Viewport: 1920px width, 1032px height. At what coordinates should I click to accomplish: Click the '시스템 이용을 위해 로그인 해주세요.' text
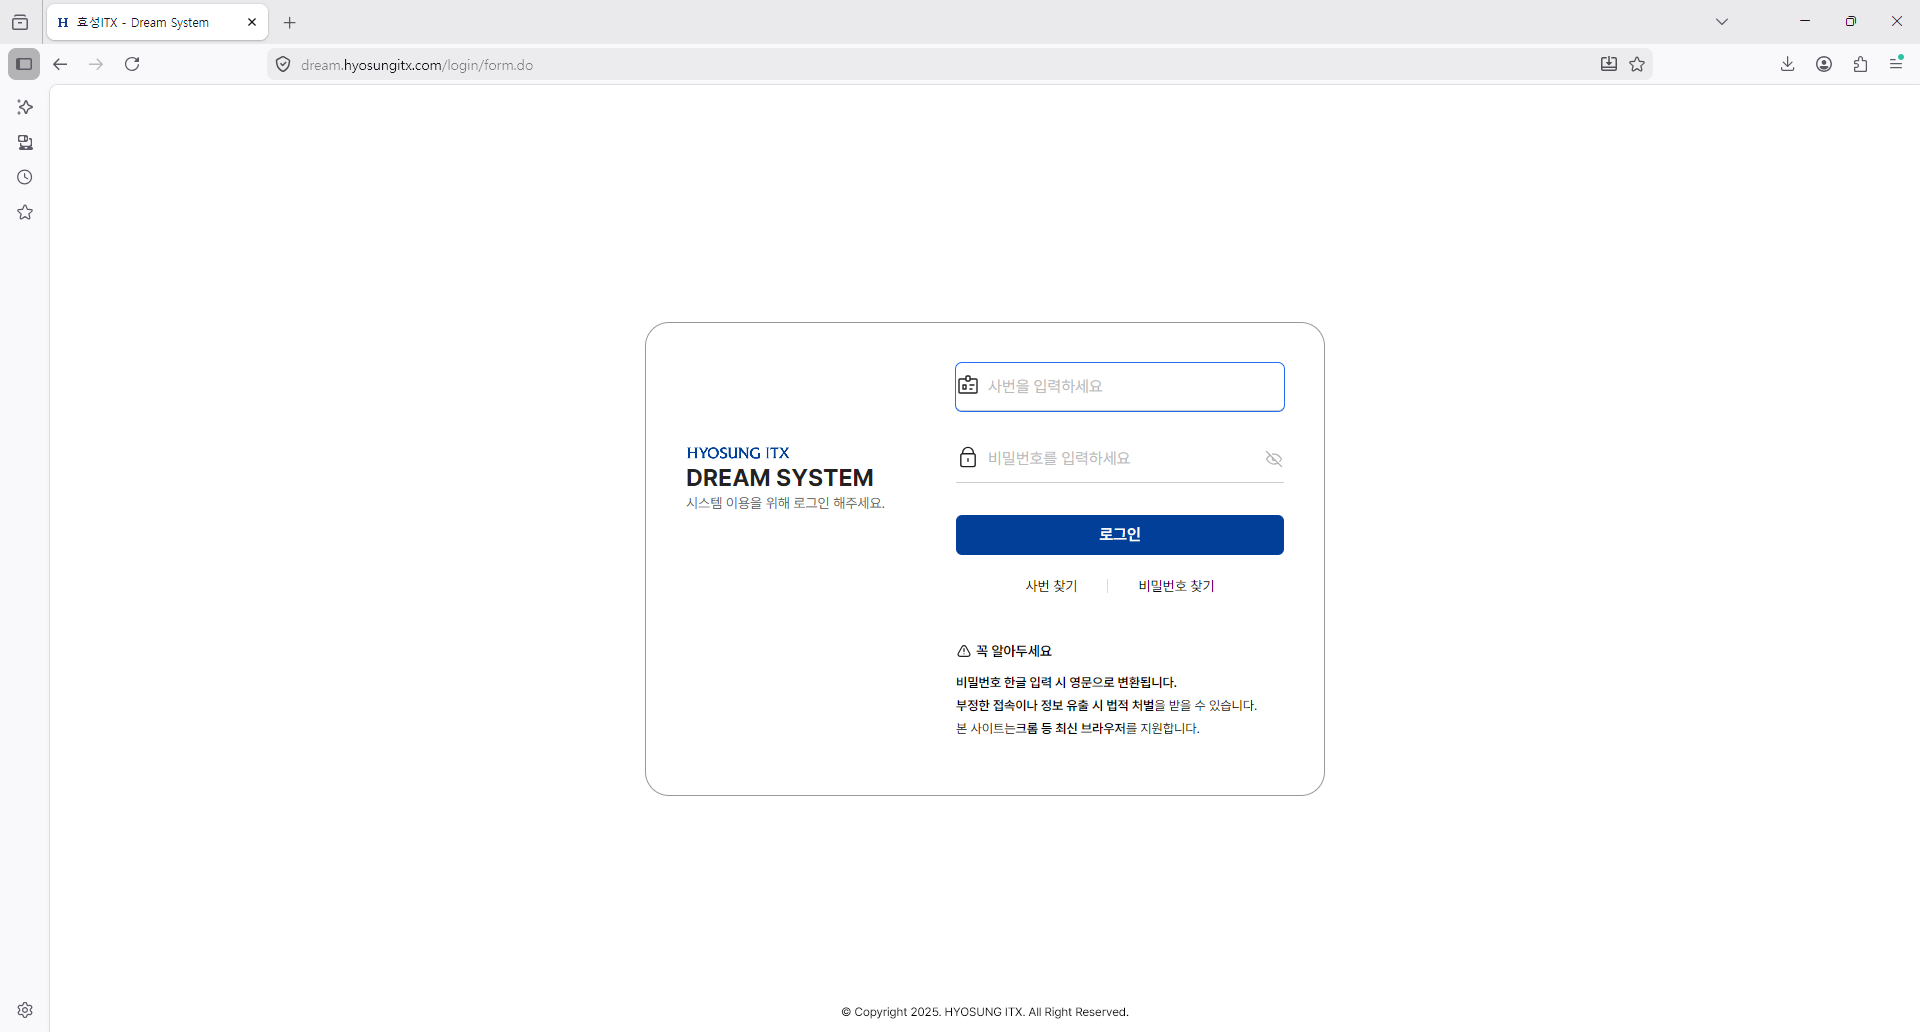pos(785,503)
